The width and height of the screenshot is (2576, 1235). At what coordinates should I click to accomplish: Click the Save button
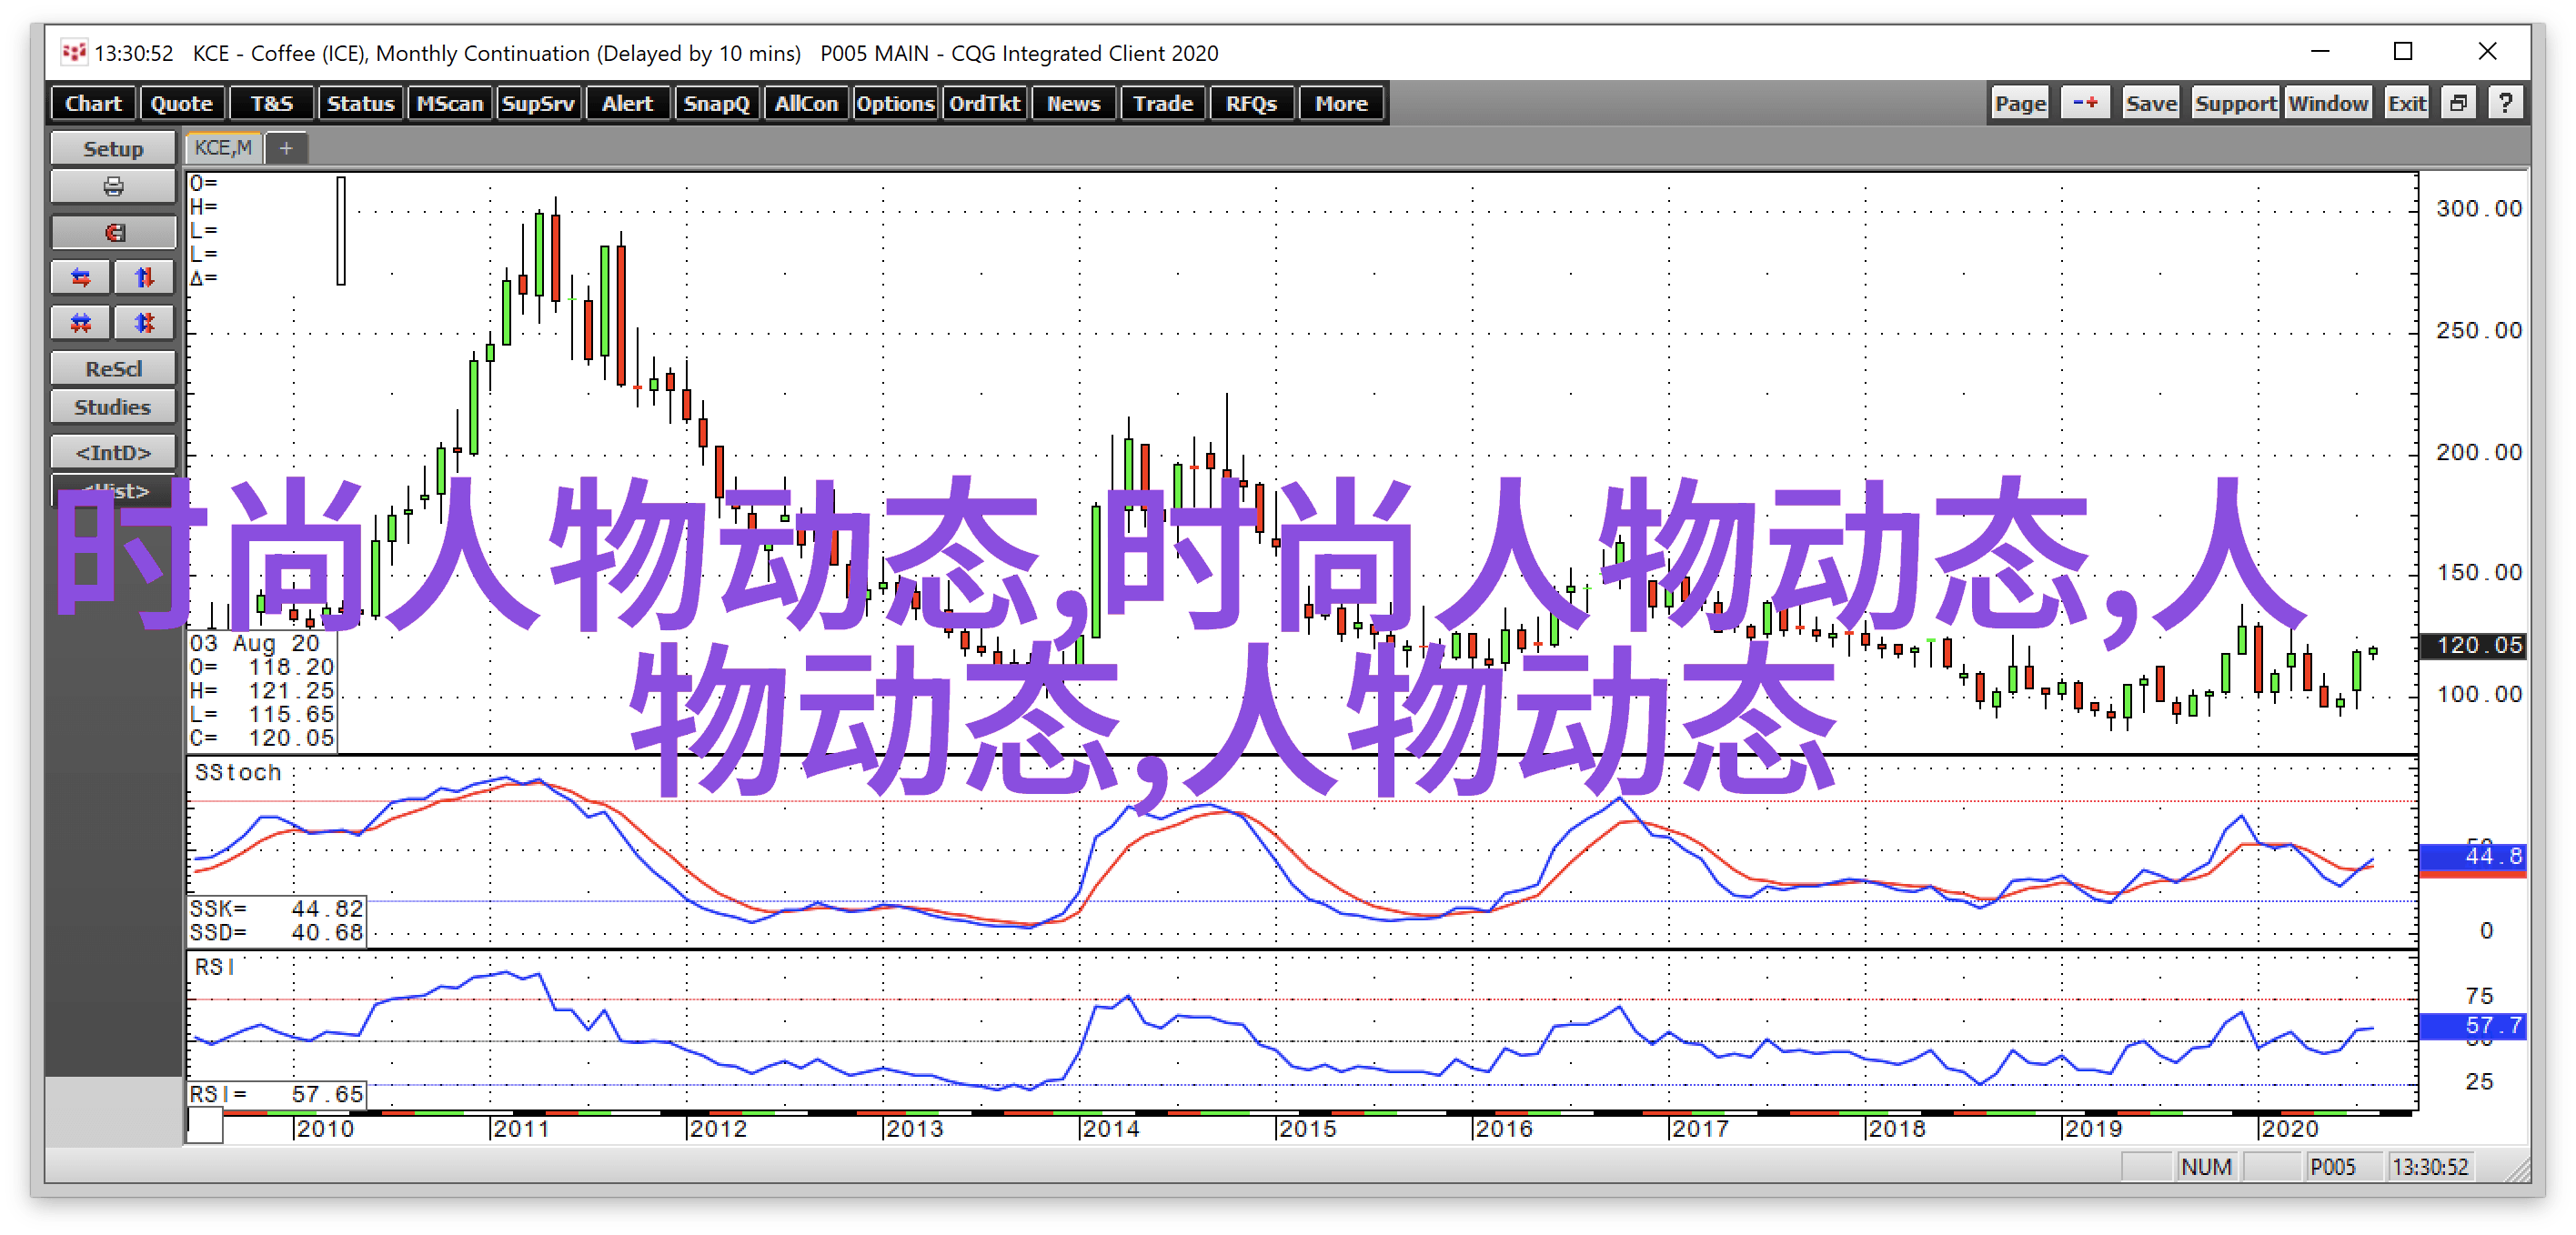(x=2151, y=103)
